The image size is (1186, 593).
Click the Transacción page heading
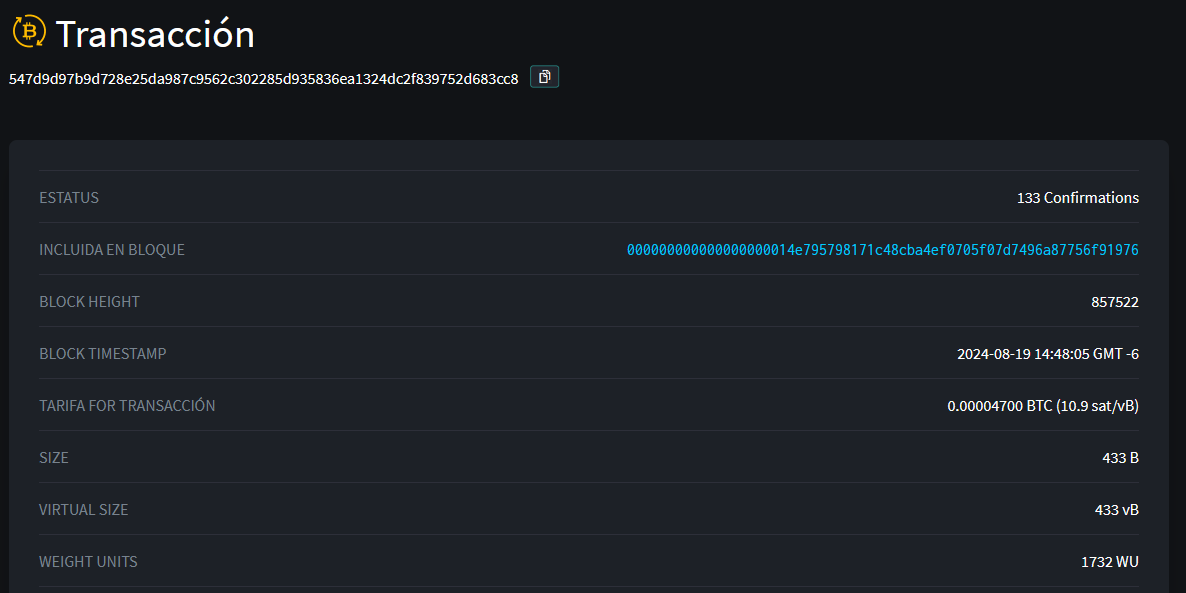click(x=155, y=34)
